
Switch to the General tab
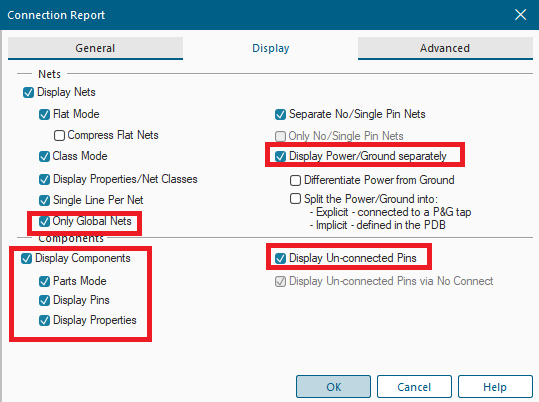click(95, 48)
